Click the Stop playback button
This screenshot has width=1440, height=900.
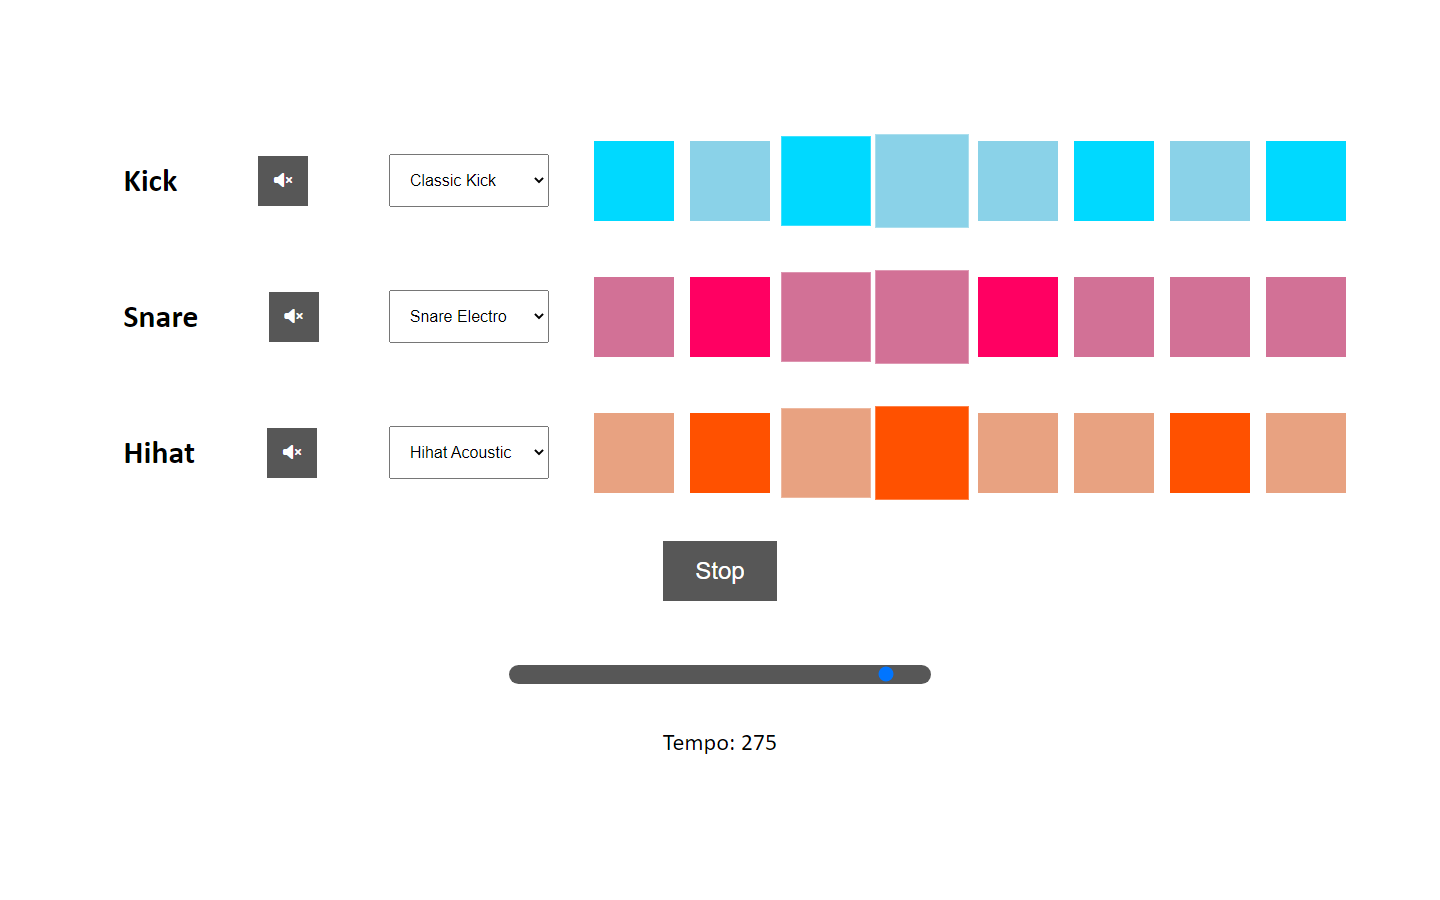pos(719,571)
